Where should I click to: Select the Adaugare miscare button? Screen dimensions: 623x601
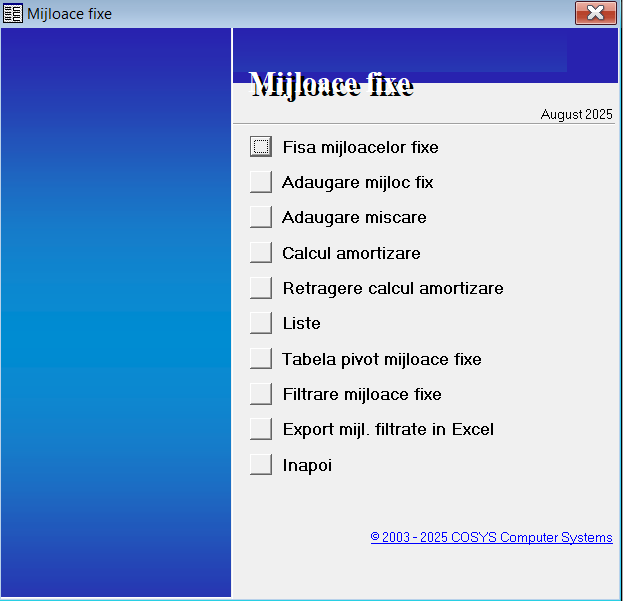tap(261, 217)
